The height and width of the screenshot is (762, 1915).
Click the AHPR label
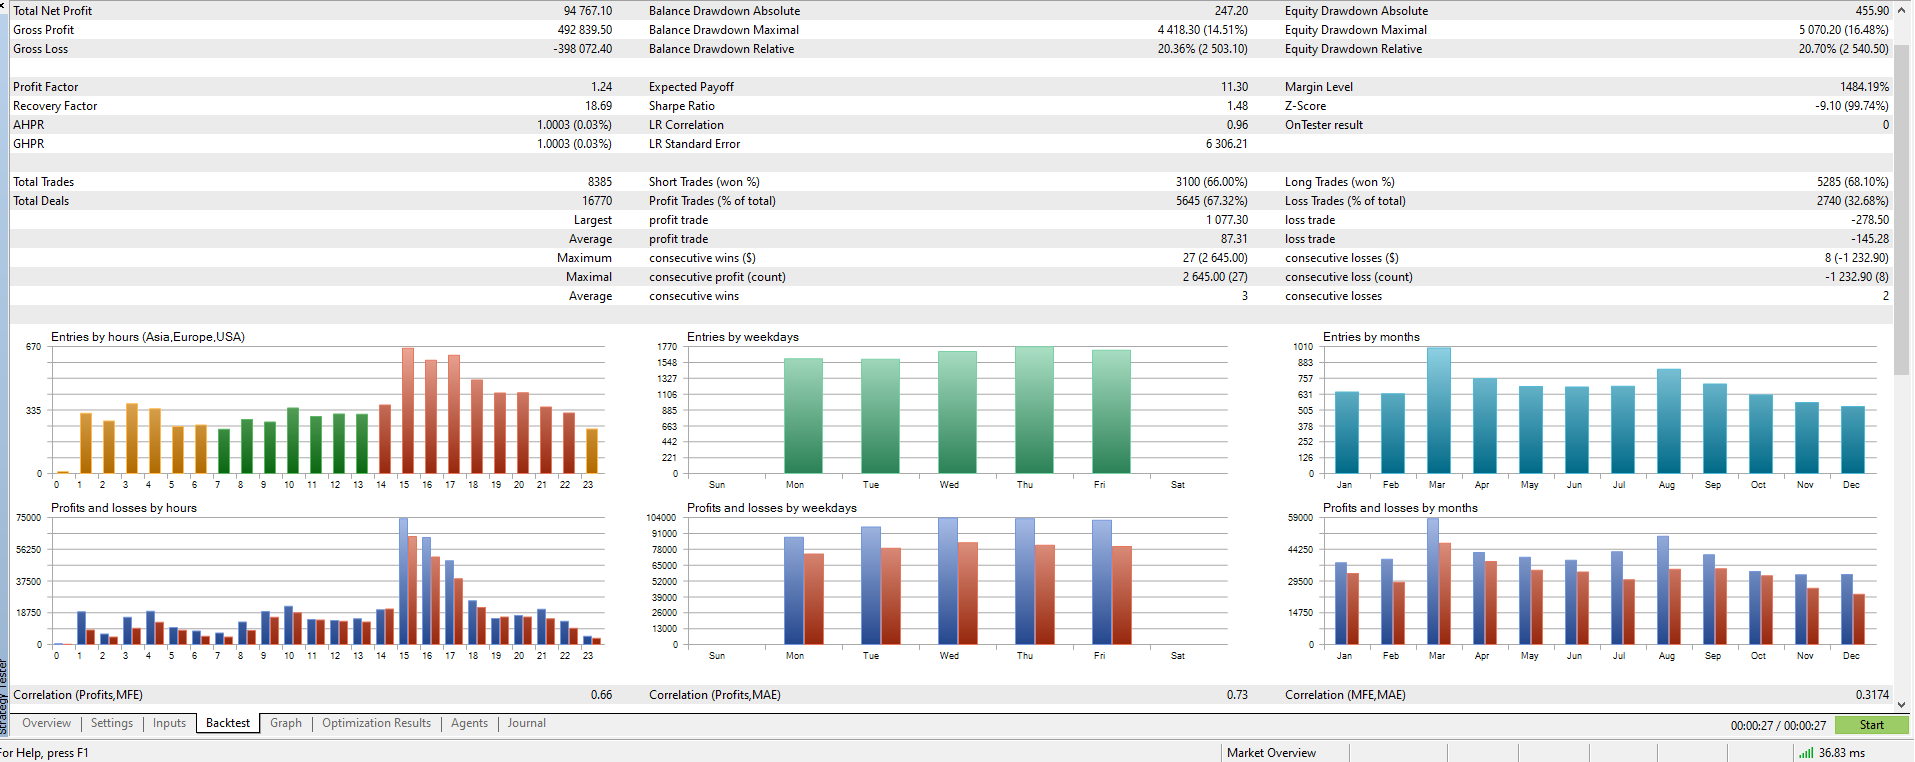point(28,125)
